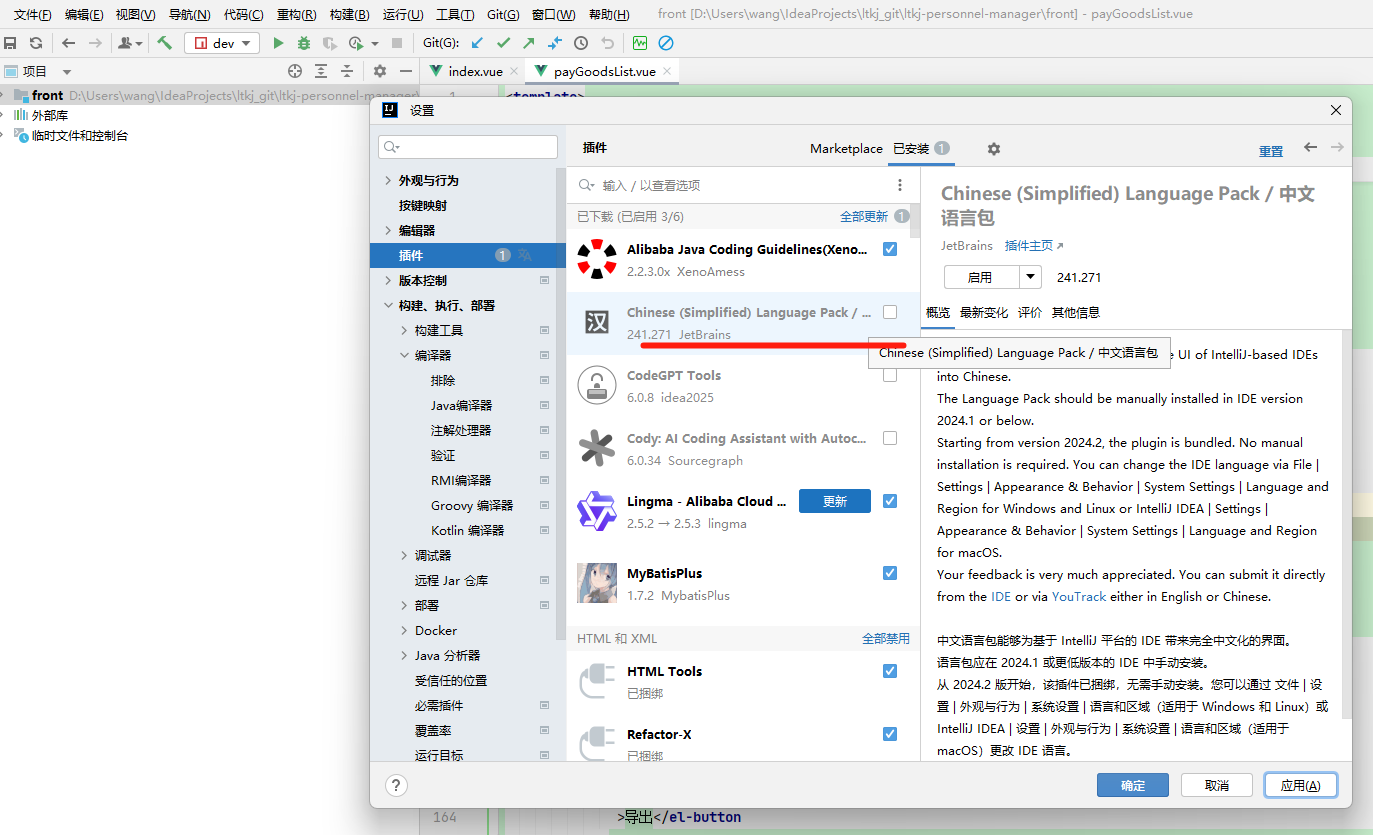Open the YouTrack link in description
The width and height of the screenshot is (1373, 835).
click(1079, 596)
